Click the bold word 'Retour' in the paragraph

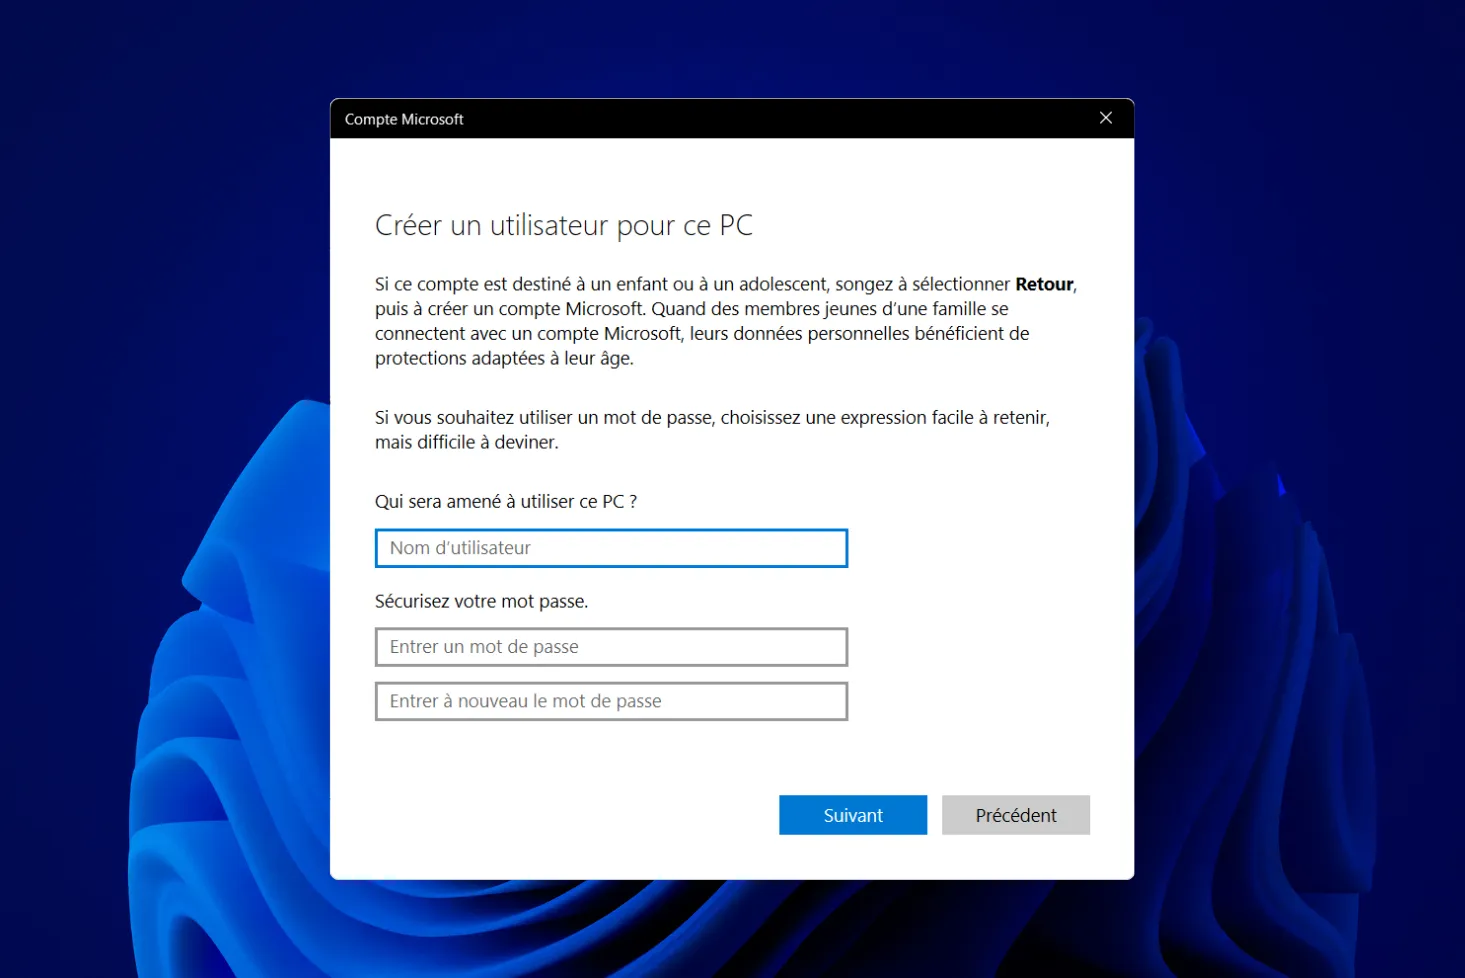(x=1043, y=284)
